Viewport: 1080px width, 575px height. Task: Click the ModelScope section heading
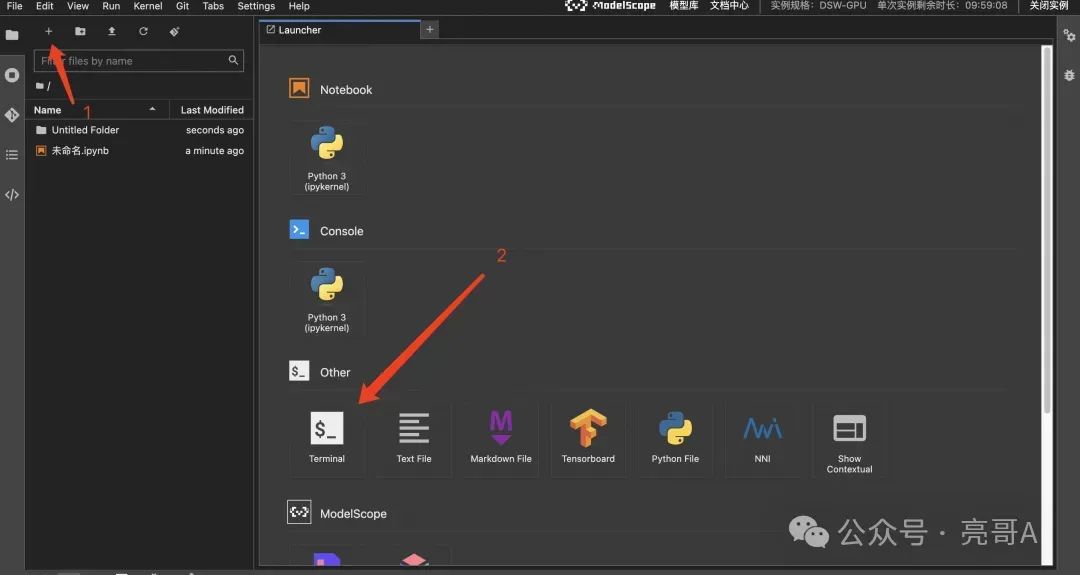(x=353, y=514)
